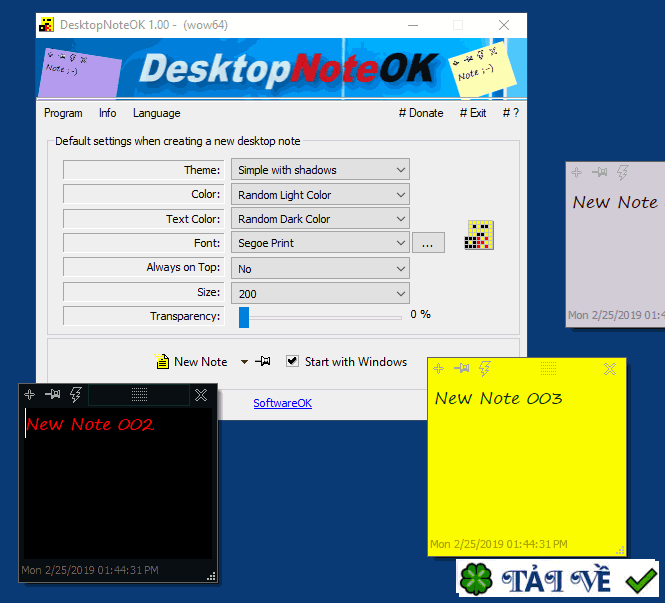
Task: Click the drag grip on black note 002
Action: 139,395
